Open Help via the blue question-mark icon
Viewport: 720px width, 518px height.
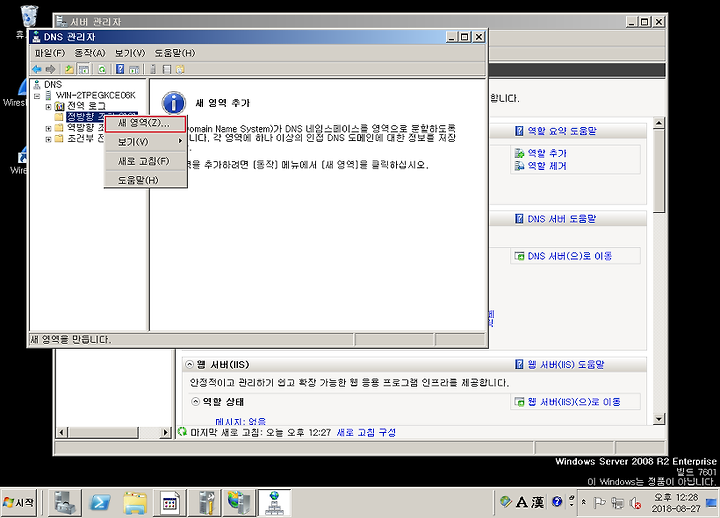(x=120, y=69)
